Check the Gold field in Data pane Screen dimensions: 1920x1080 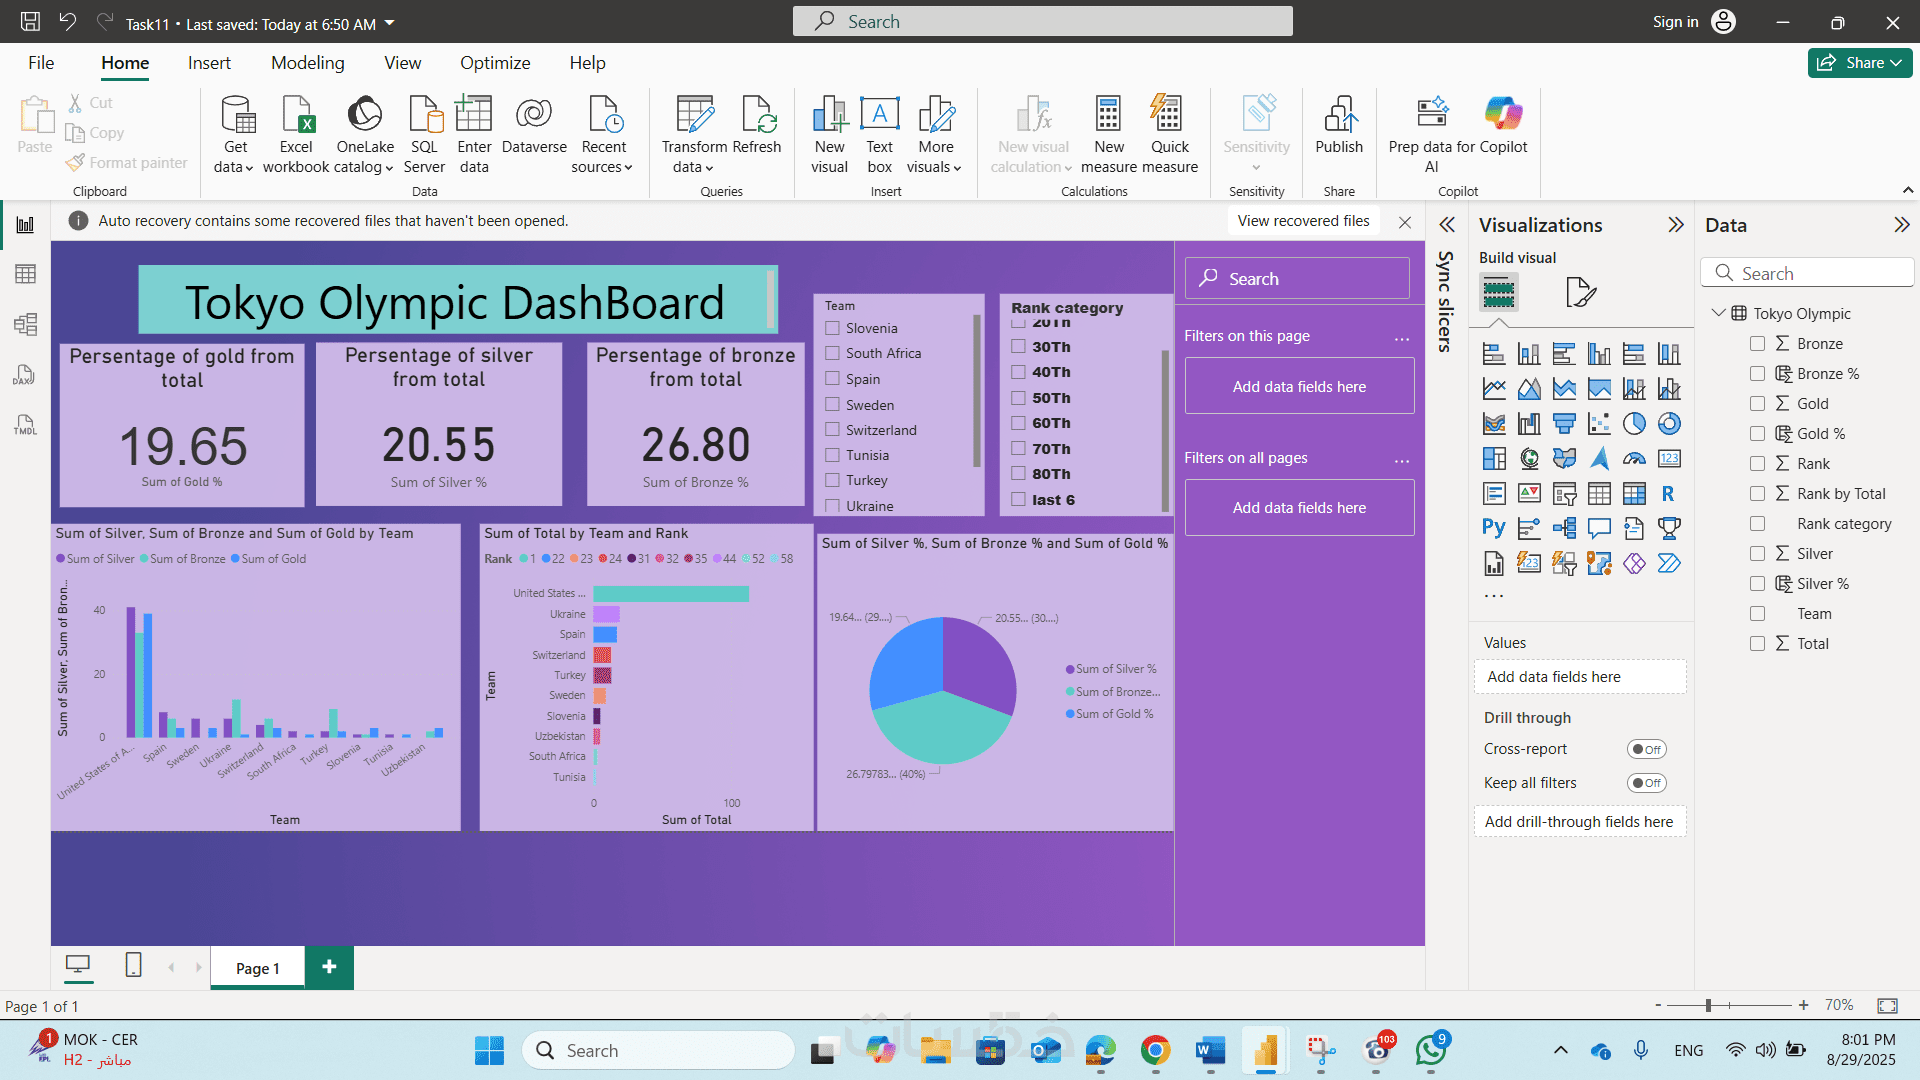point(1757,403)
